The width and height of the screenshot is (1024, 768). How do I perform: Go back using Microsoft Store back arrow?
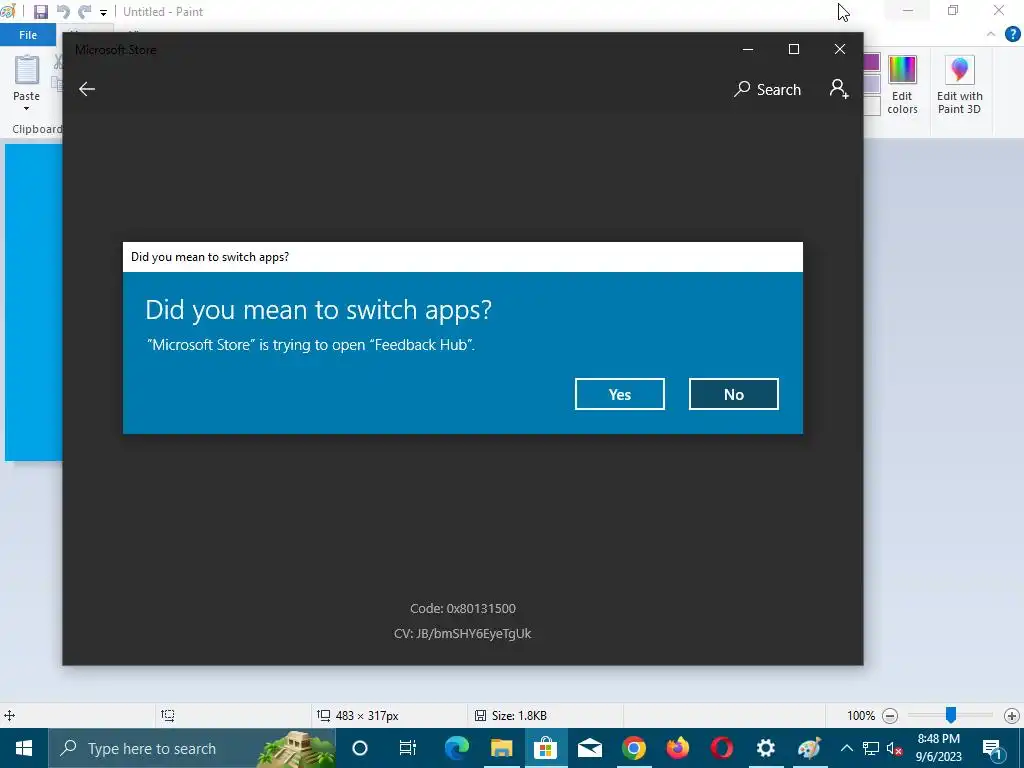87,89
